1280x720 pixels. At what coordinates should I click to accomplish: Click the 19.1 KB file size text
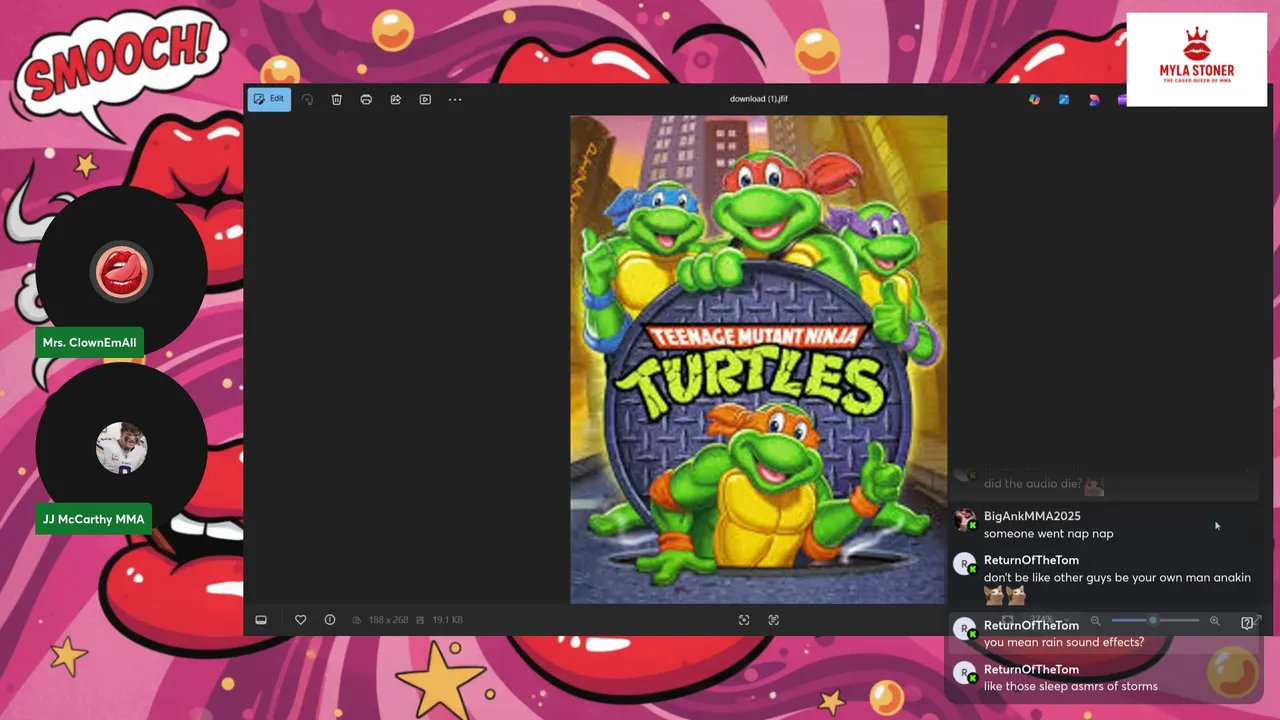coord(447,620)
